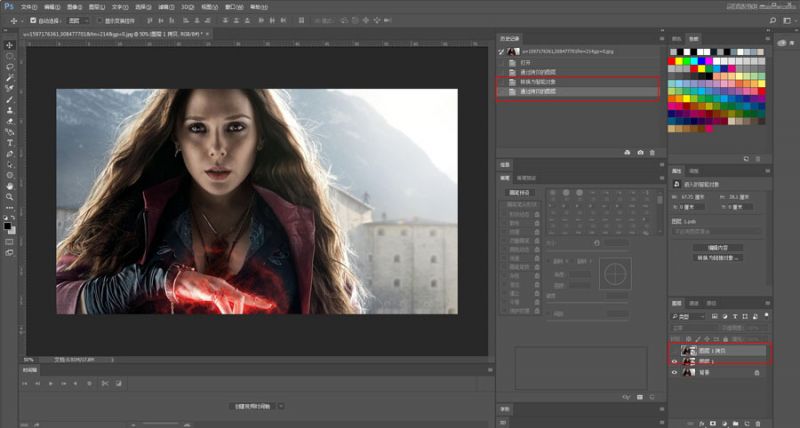The image size is (800, 428).
Task: Pick the red swatch in Swatches panel
Action: [674, 60]
